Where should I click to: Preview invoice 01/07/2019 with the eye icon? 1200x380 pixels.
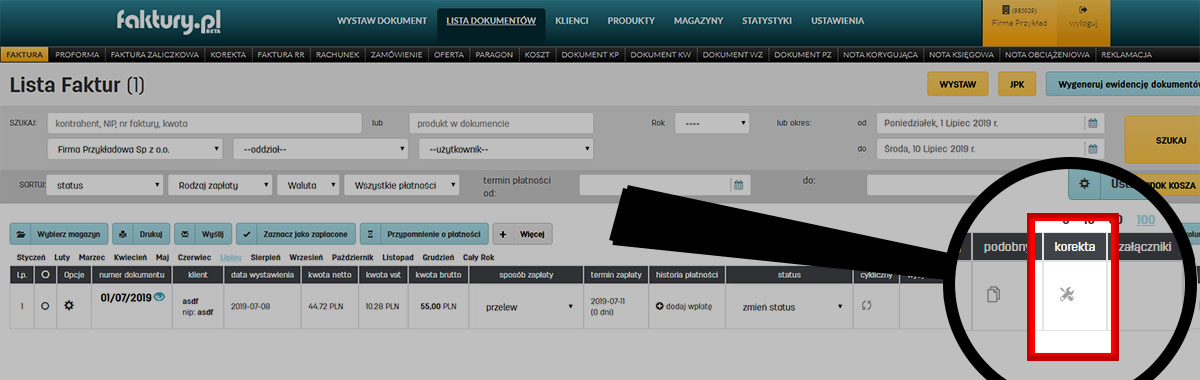click(159, 297)
